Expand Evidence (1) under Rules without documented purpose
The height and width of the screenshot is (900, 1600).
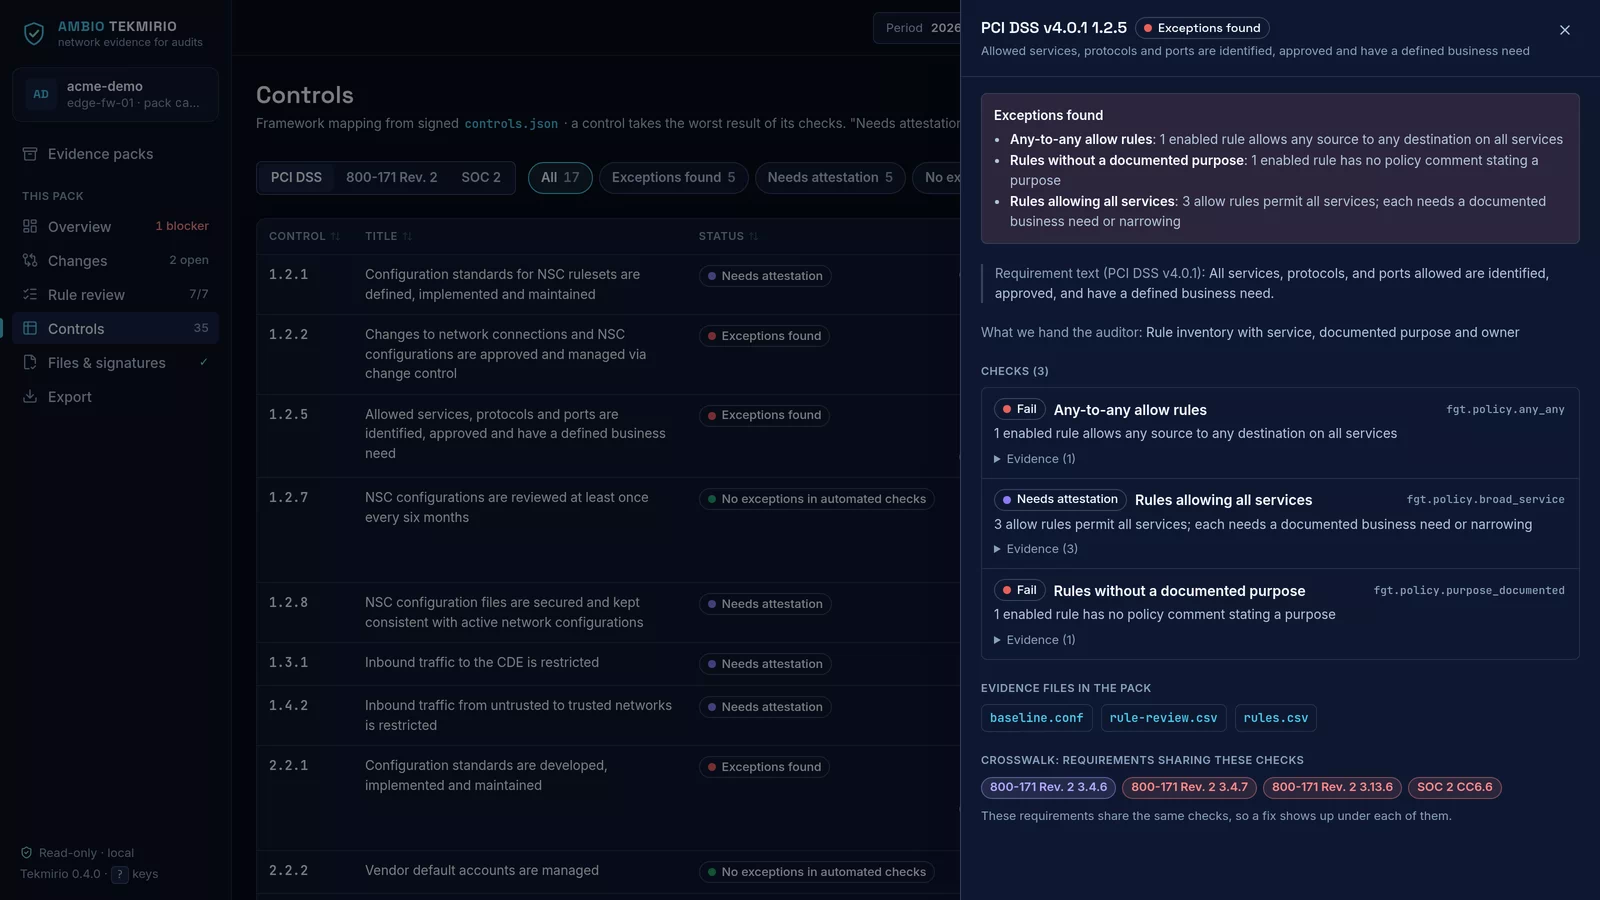1035,640
